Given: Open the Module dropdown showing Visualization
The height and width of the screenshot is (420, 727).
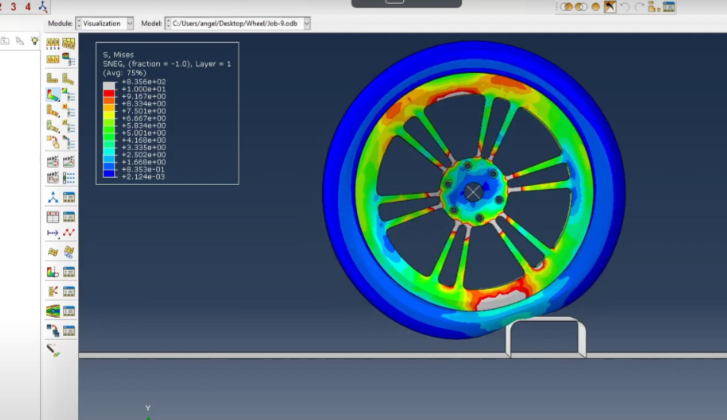Looking at the screenshot, I should [x=104, y=23].
